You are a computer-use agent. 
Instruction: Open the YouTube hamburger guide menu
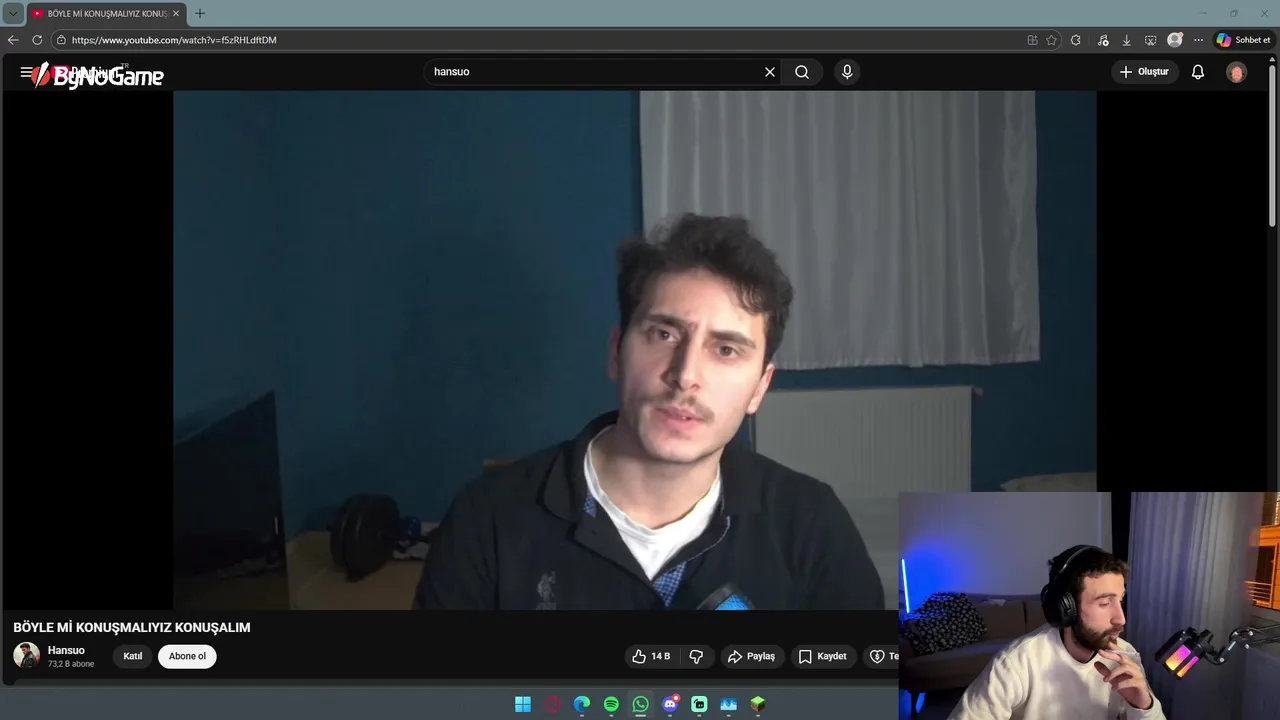pyautogui.click(x=26, y=72)
